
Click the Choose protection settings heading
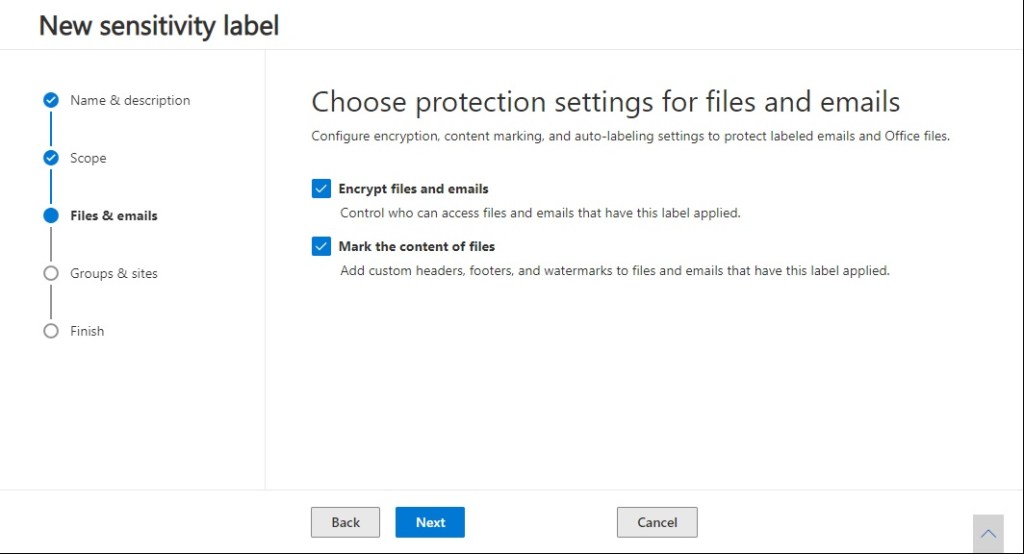605,102
